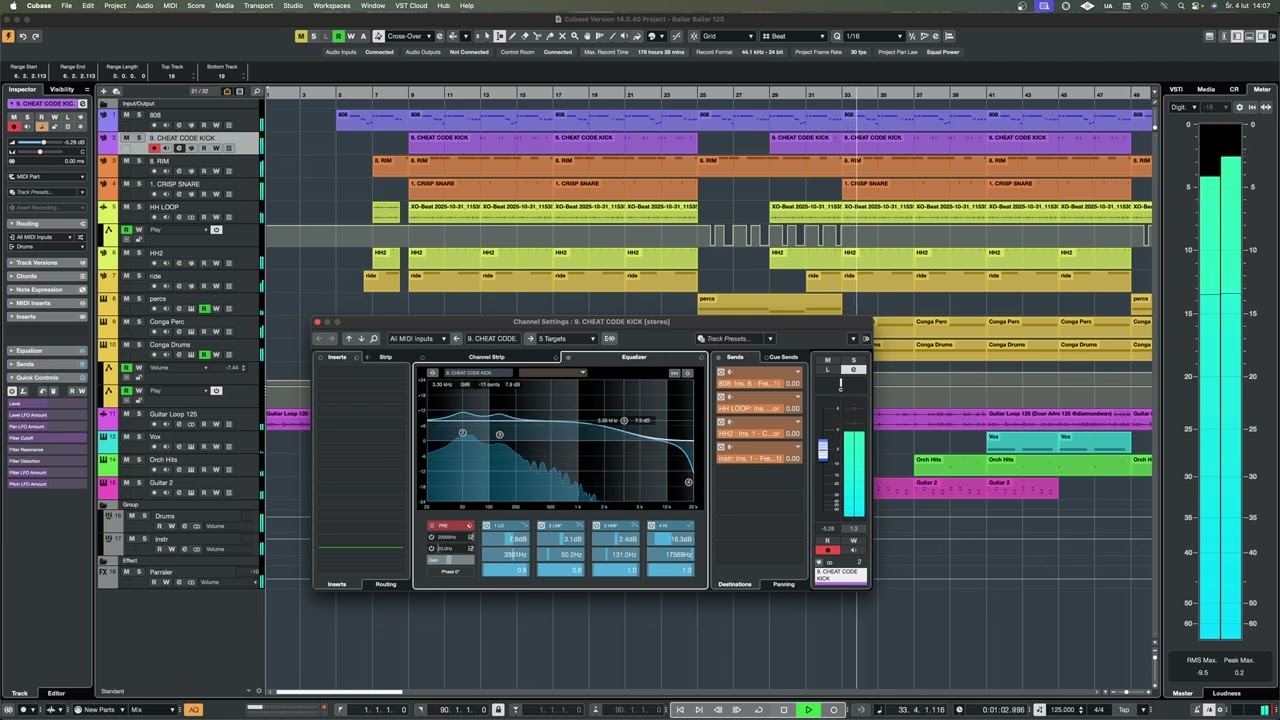Toggle the Left Zone visibility button

(1237, 36)
